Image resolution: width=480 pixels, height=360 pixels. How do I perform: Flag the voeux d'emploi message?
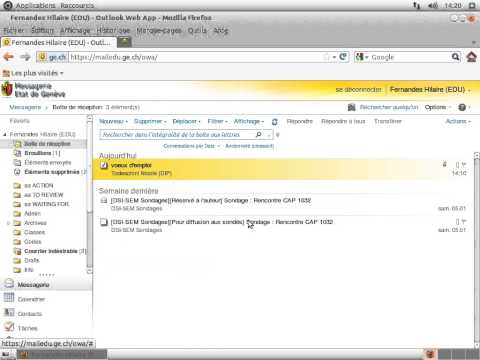pyautogui.click(x=464, y=165)
